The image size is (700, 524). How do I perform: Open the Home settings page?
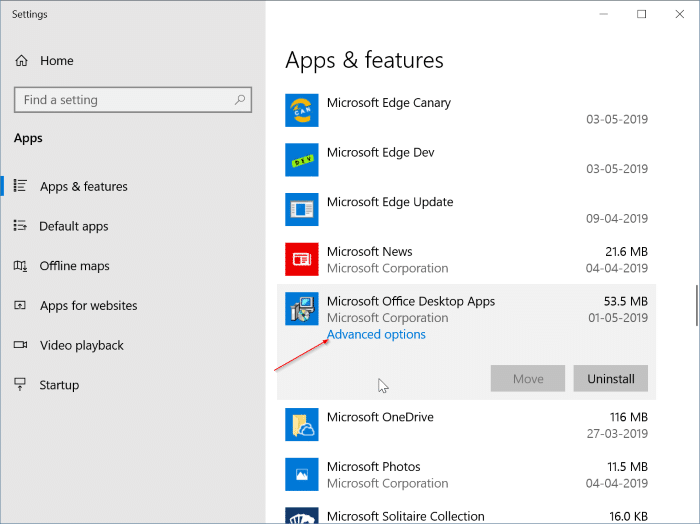57,61
